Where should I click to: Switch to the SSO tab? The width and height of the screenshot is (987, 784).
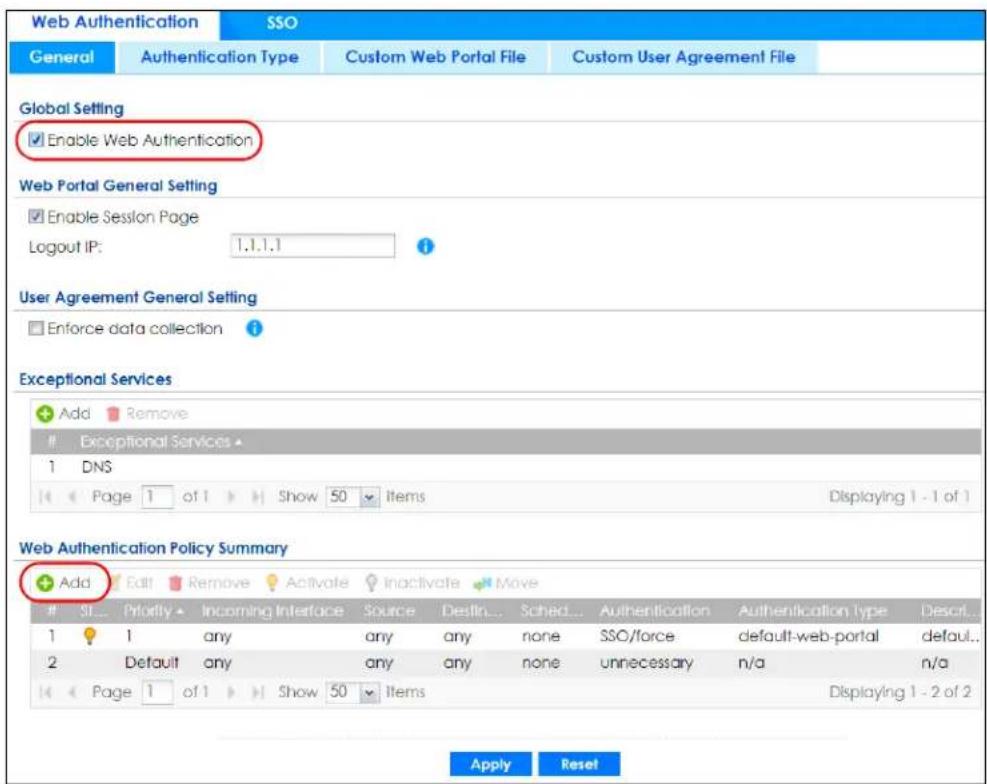pyautogui.click(x=281, y=23)
